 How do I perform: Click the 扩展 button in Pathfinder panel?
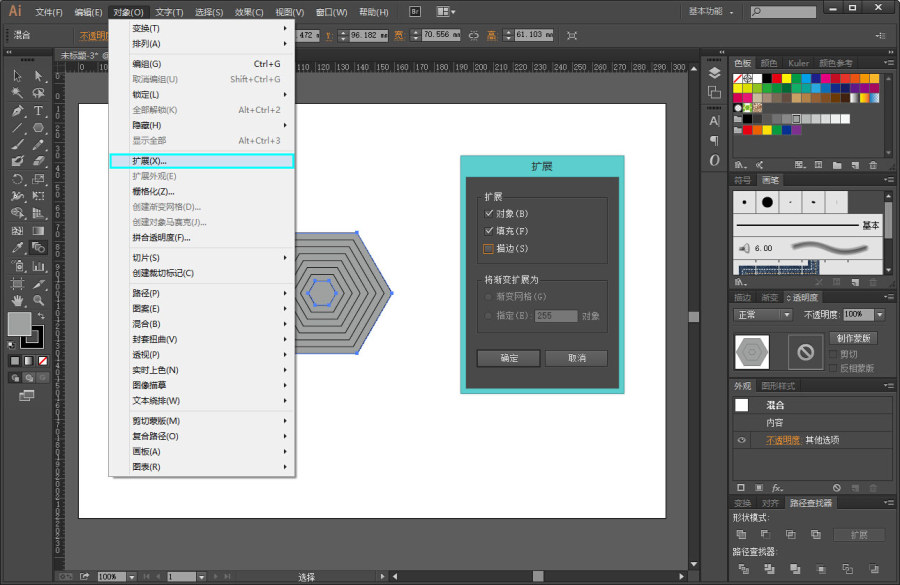point(859,534)
